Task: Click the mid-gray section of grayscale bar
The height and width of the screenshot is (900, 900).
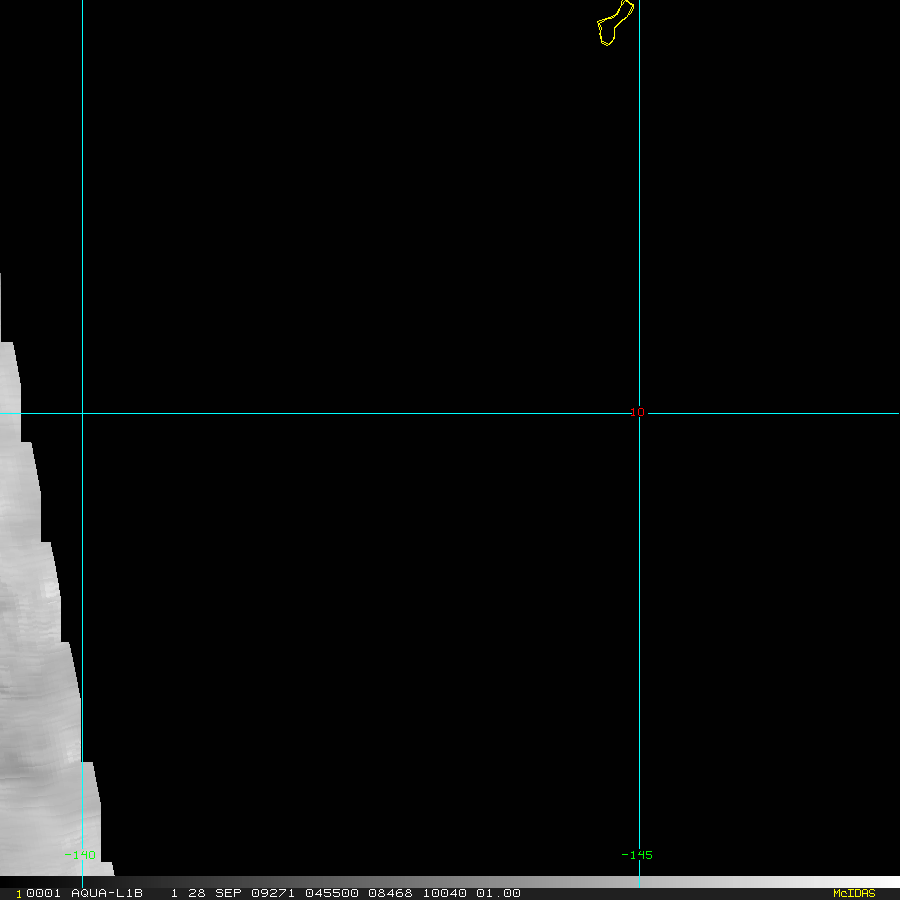Action: coord(450,882)
